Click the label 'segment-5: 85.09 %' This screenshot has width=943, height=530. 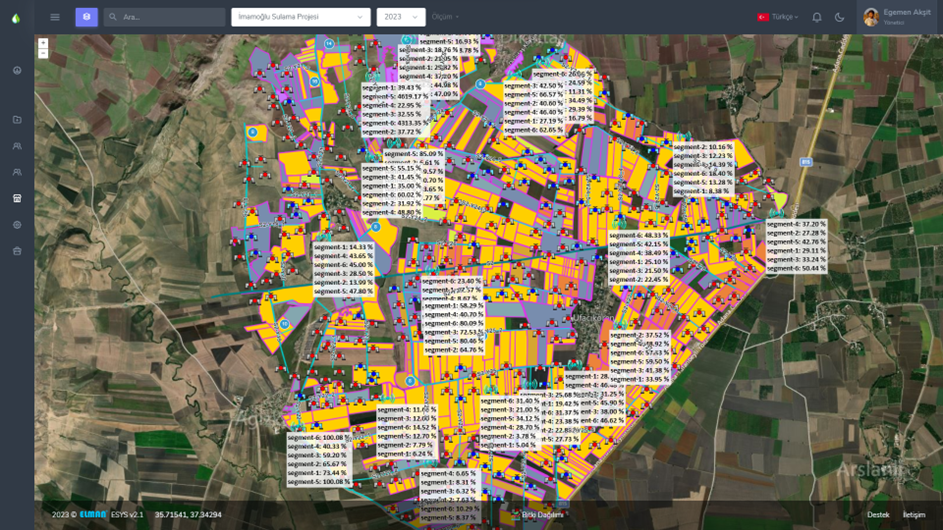coord(413,154)
